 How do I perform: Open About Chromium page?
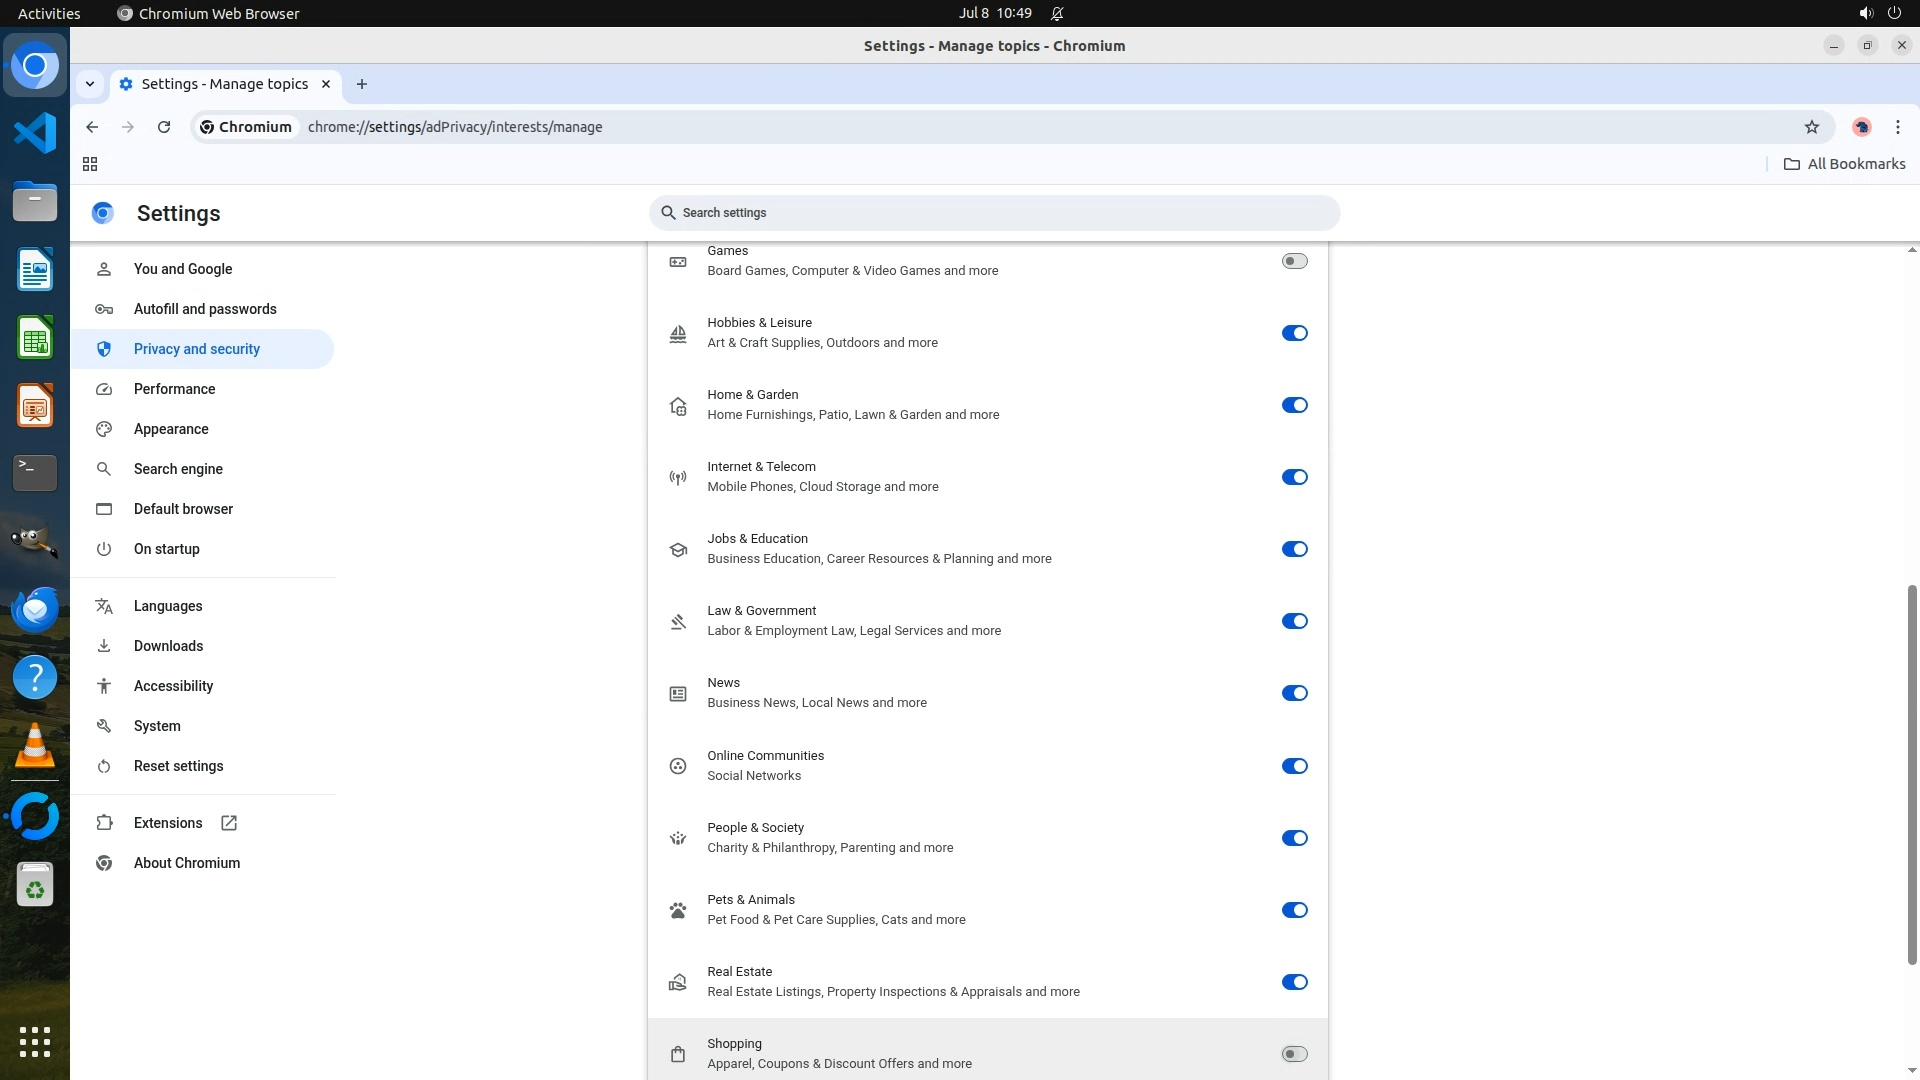[x=187, y=863]
